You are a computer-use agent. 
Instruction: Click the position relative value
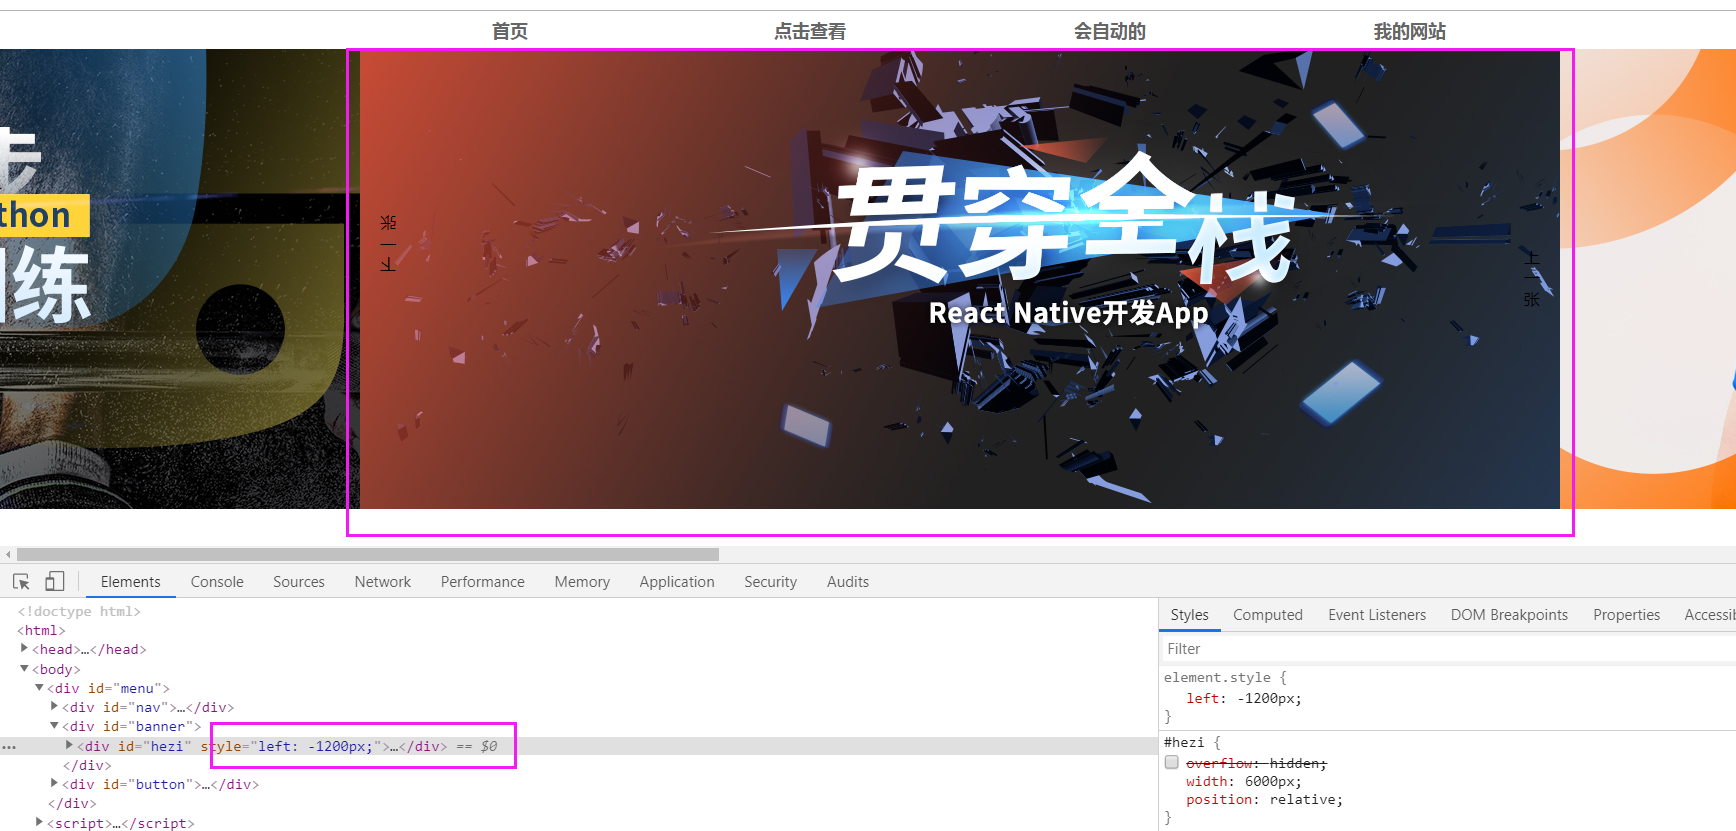1303,799
